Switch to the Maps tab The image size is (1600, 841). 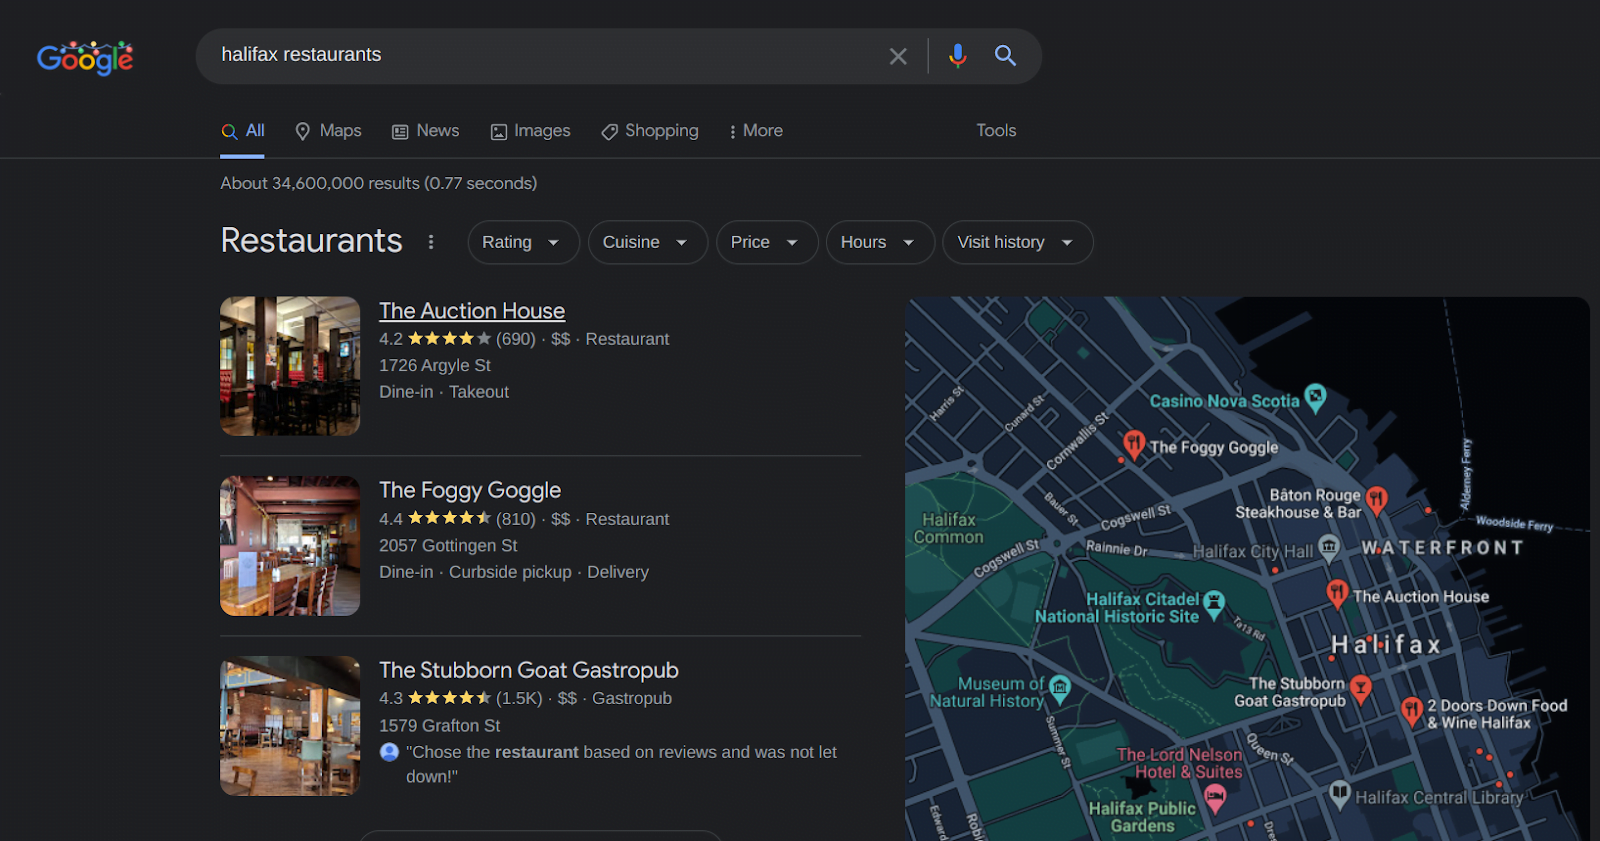click(328, 131)
